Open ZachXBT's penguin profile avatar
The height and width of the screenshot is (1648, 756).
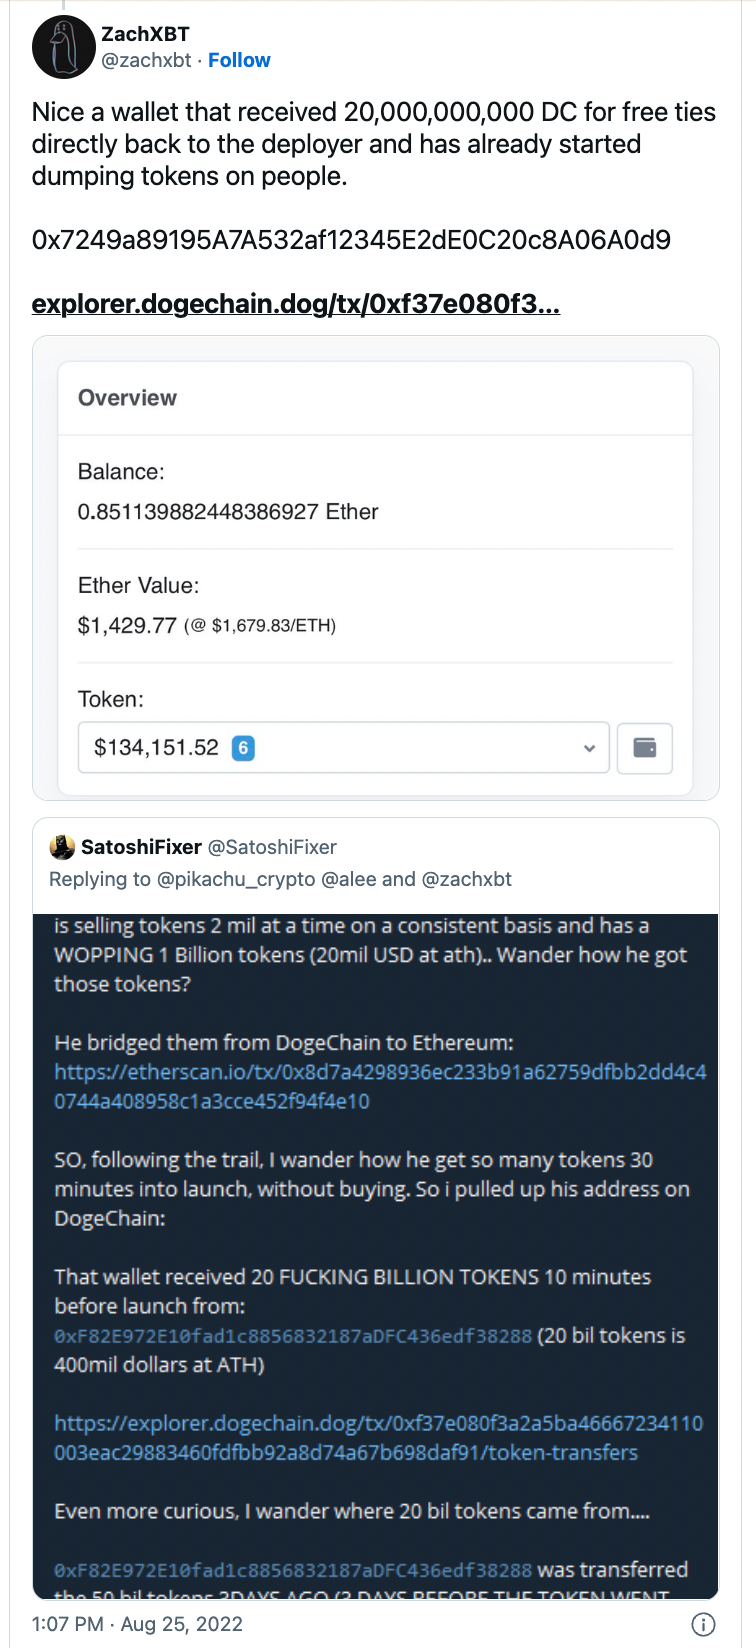[x=64, y=48]
